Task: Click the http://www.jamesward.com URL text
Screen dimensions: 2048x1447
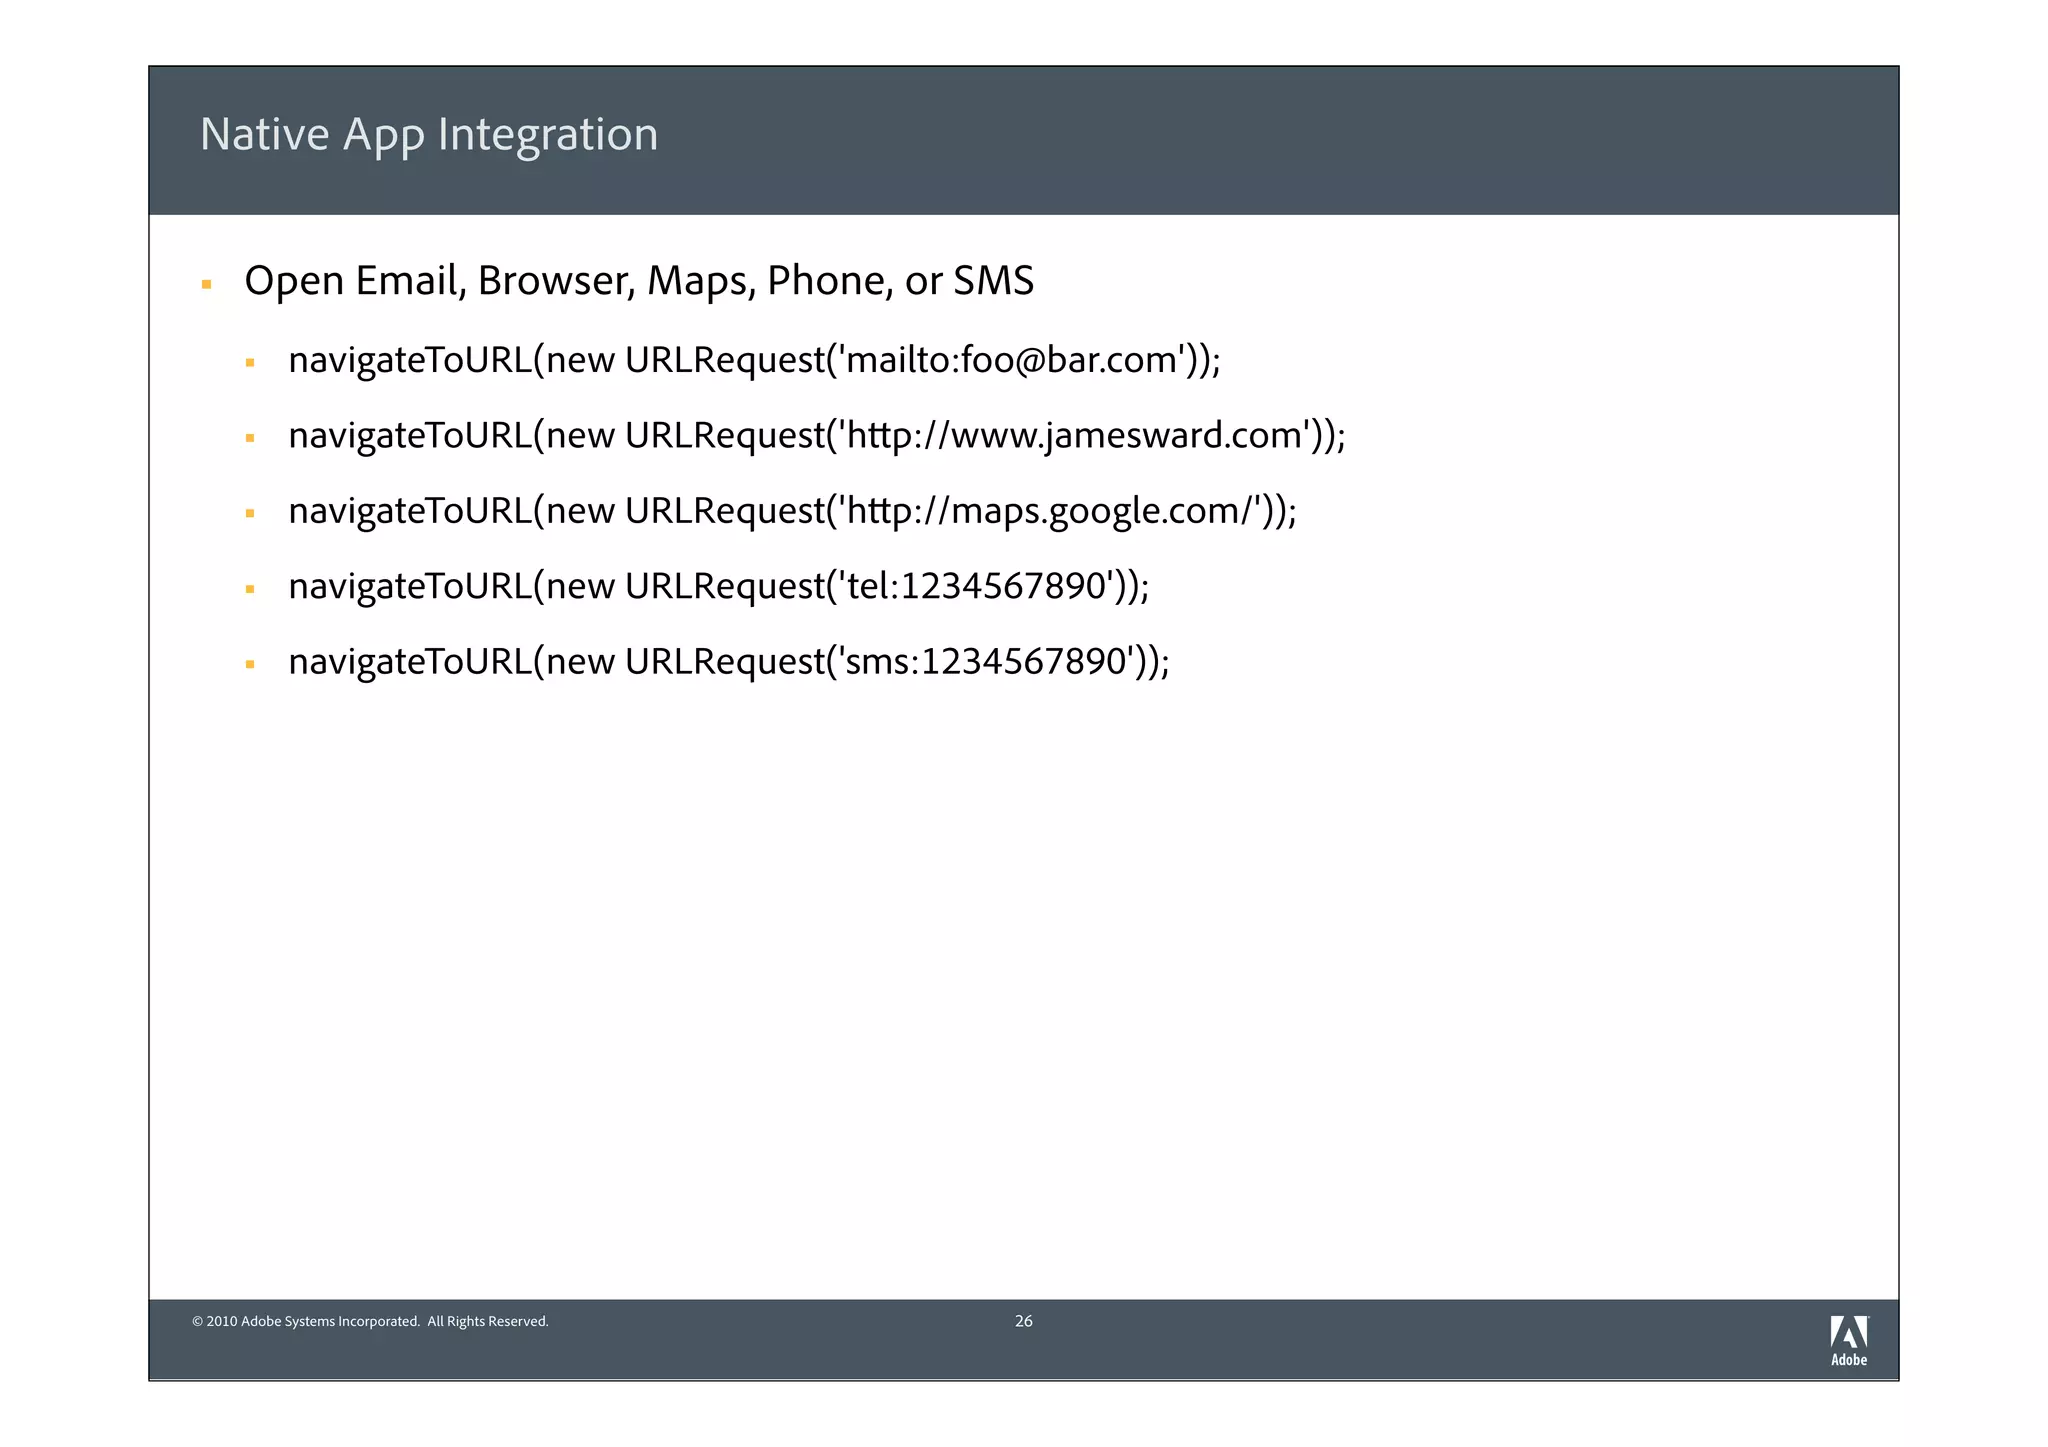Action: (x=1076, y=436)
